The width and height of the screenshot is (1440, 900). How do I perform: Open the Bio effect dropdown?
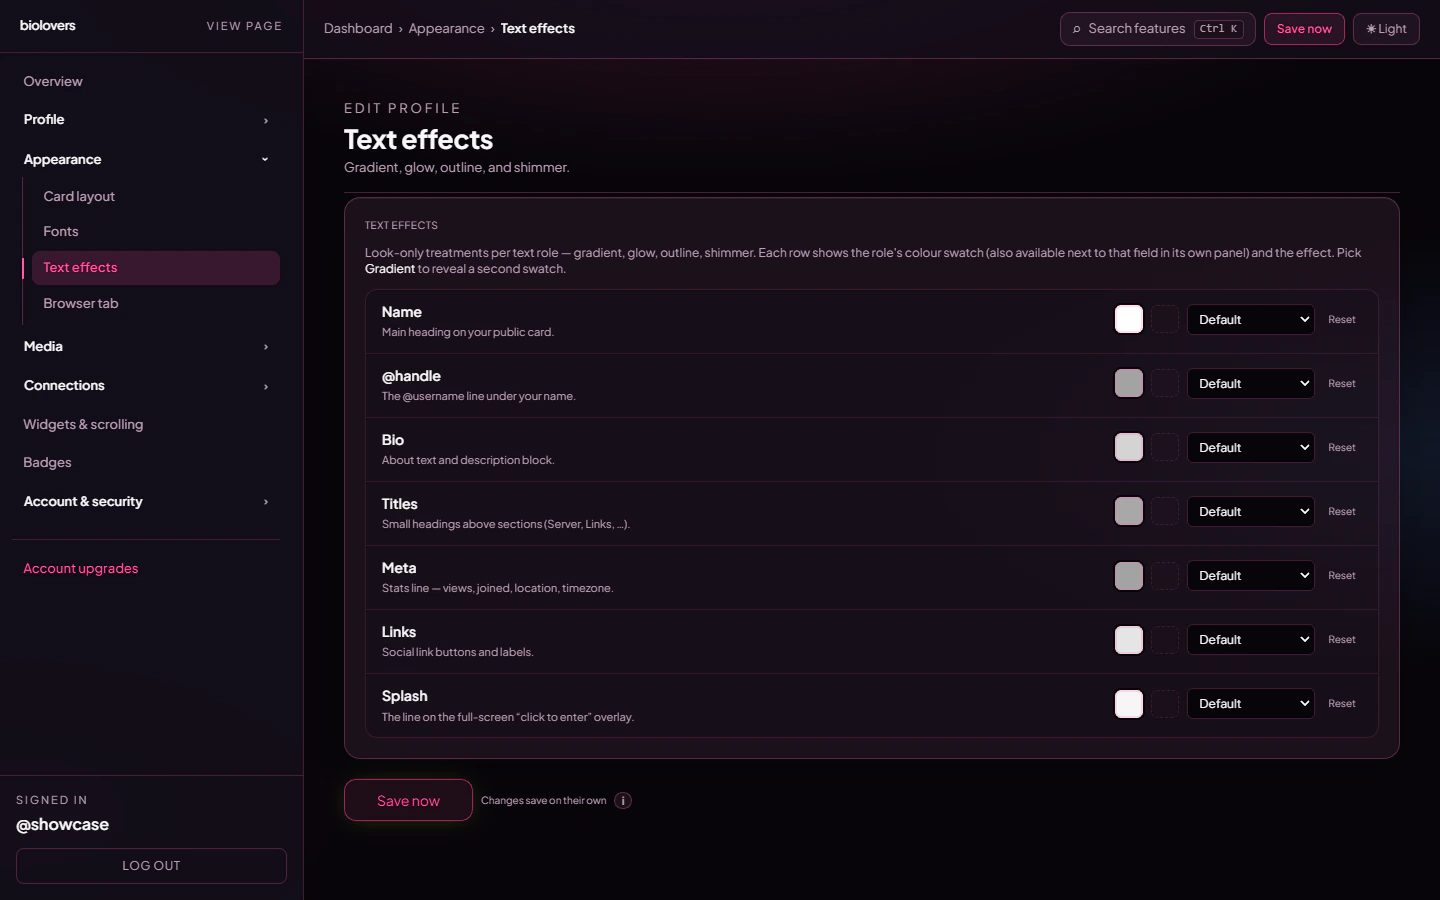(x=1250, y=447)
